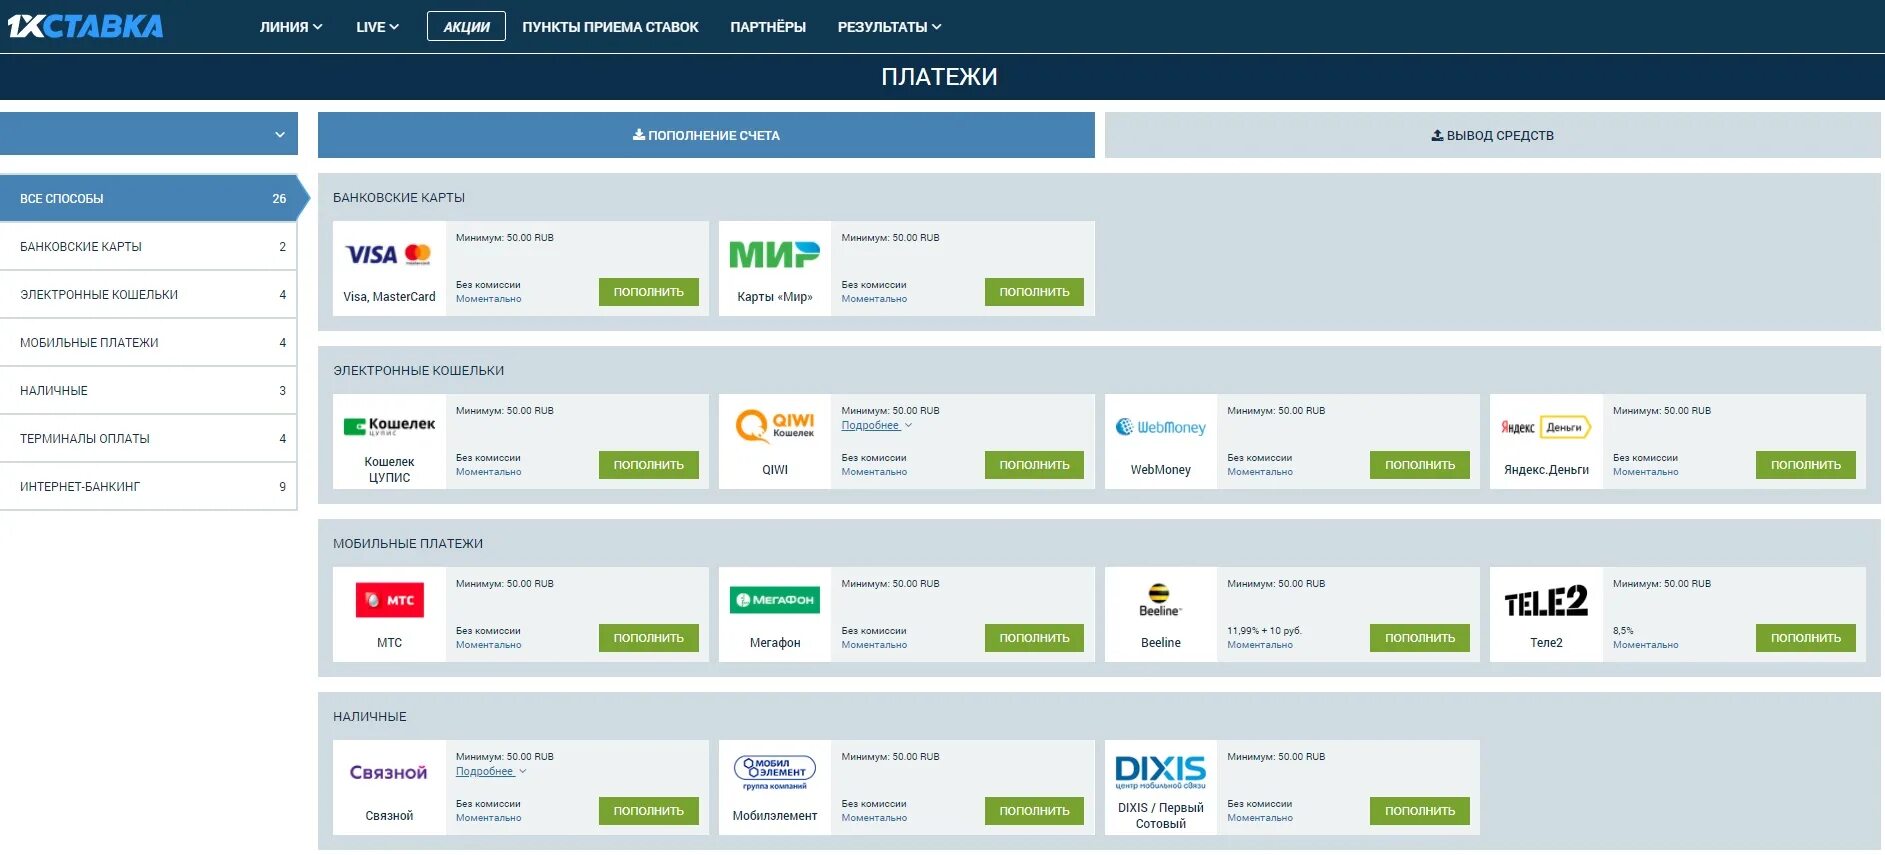The width and height of the screenshot is (1885, 855).
Task: Click the БАНКОВСКИЕ КАРТЫ section heading
Action: coord(399,198)
